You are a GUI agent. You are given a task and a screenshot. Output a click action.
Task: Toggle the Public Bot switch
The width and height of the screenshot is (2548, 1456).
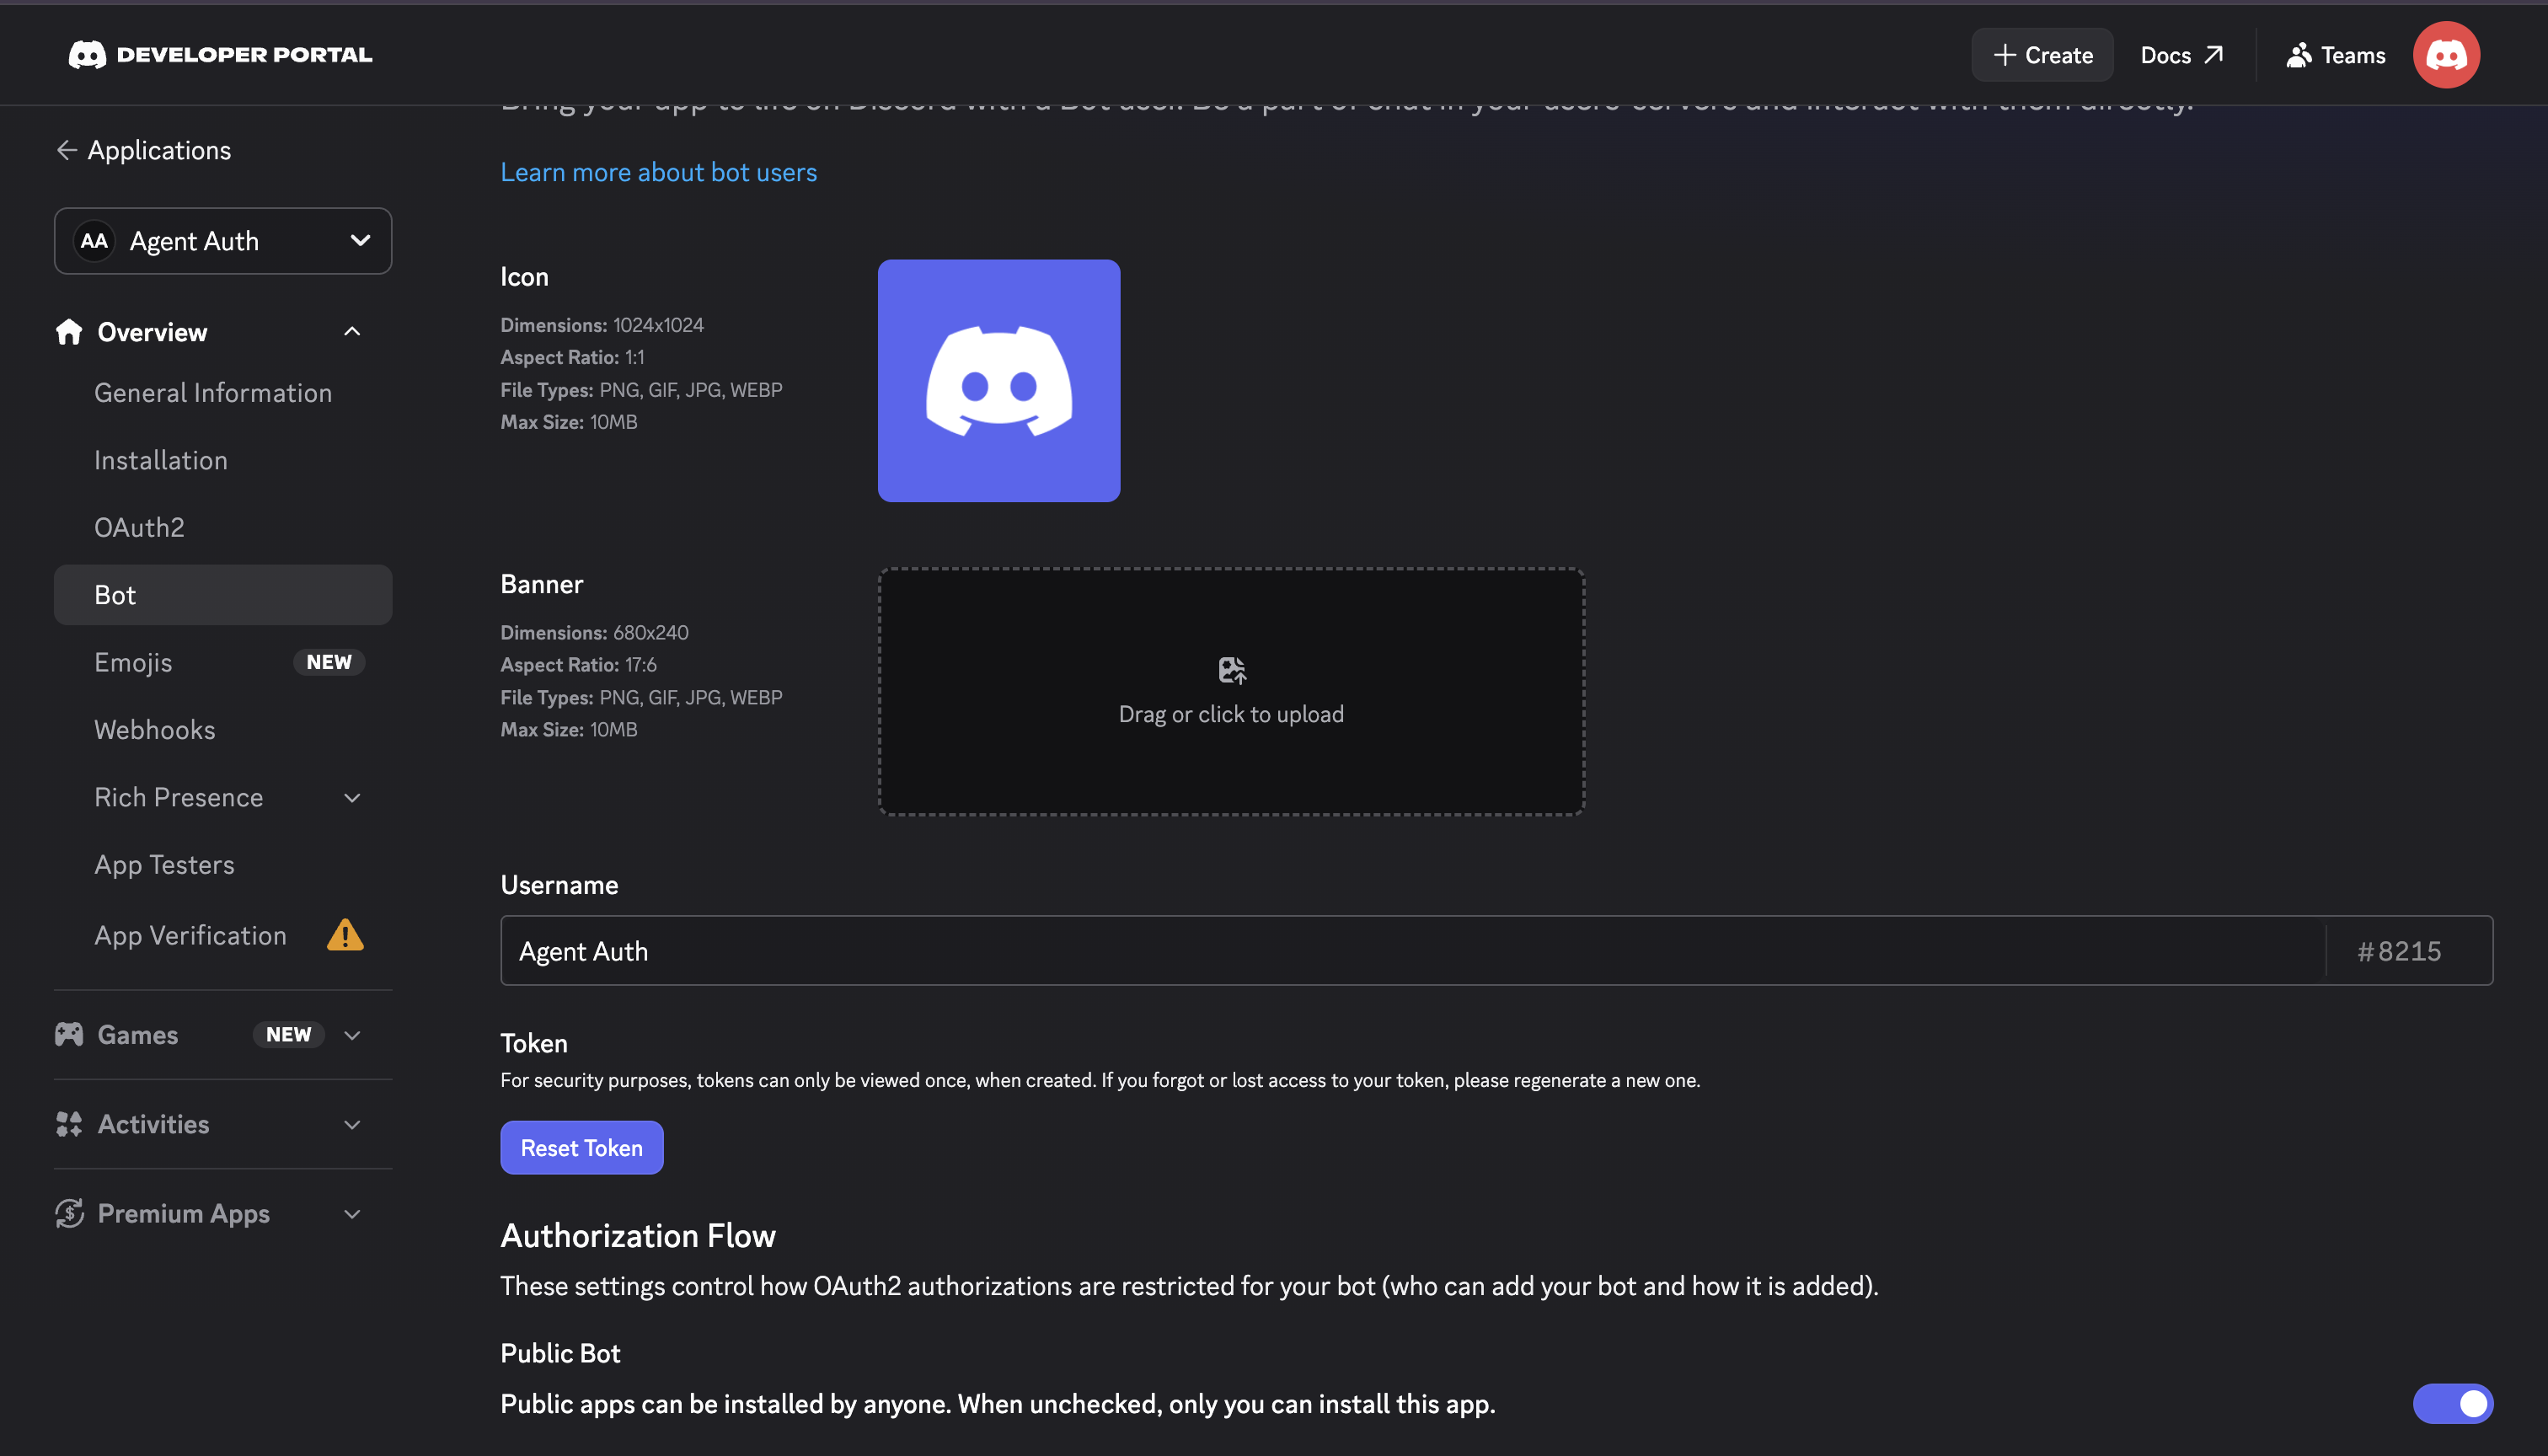[x=2453, y=1404]
